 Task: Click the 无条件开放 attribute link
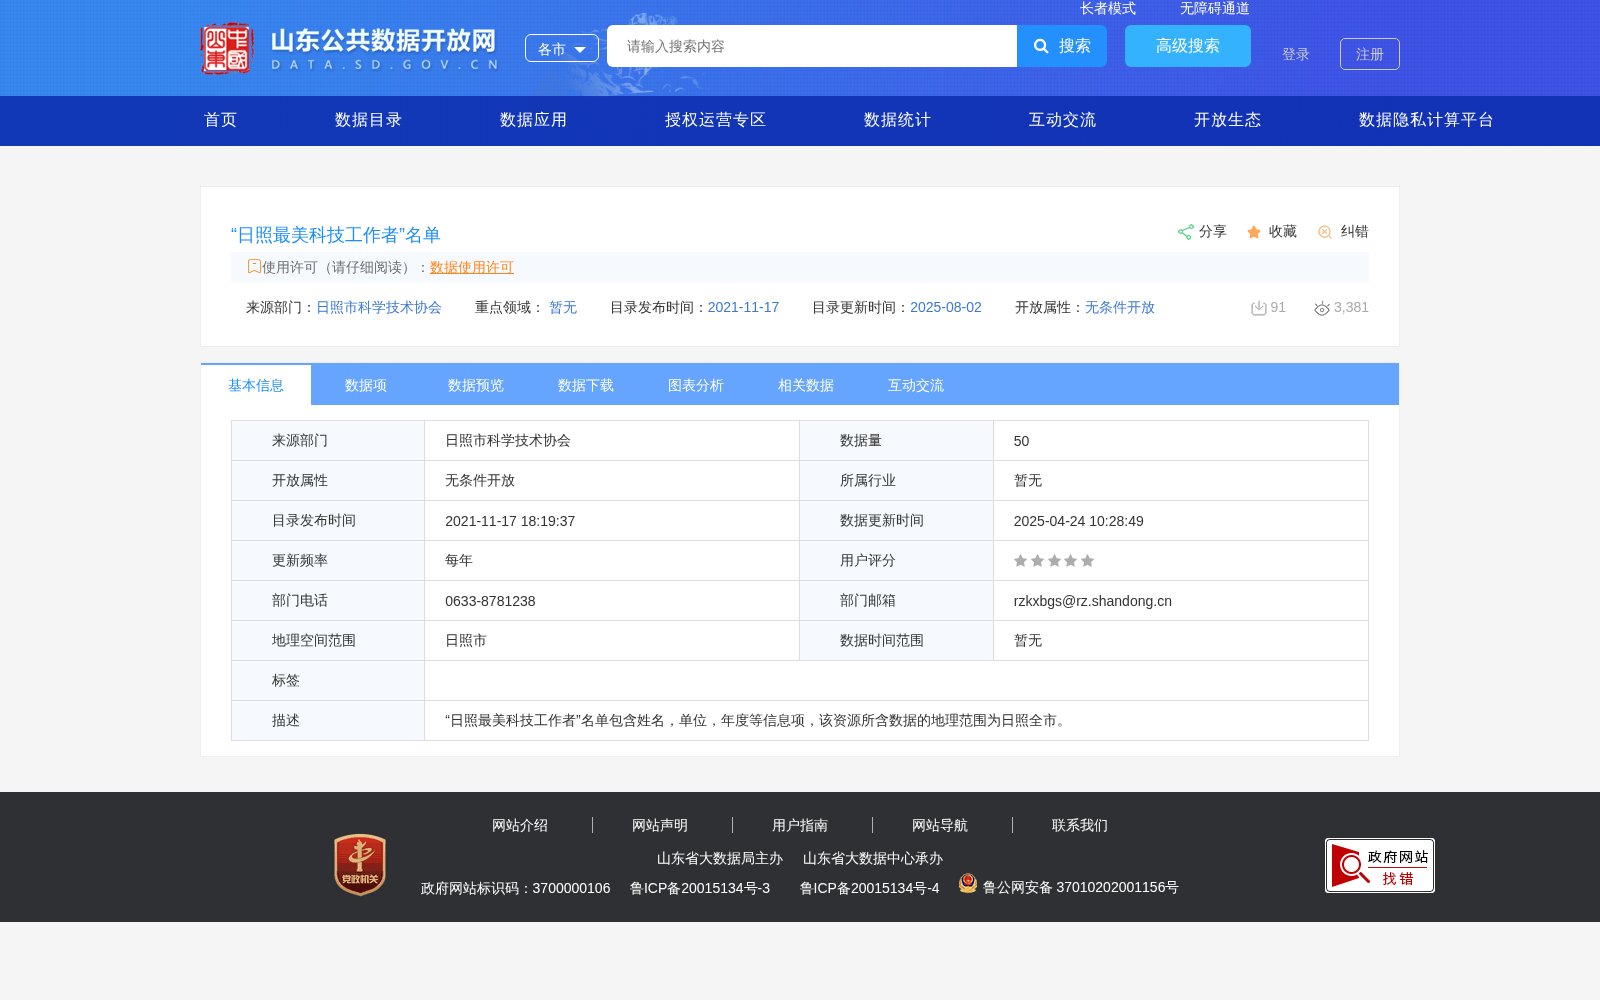(1120, 307)
